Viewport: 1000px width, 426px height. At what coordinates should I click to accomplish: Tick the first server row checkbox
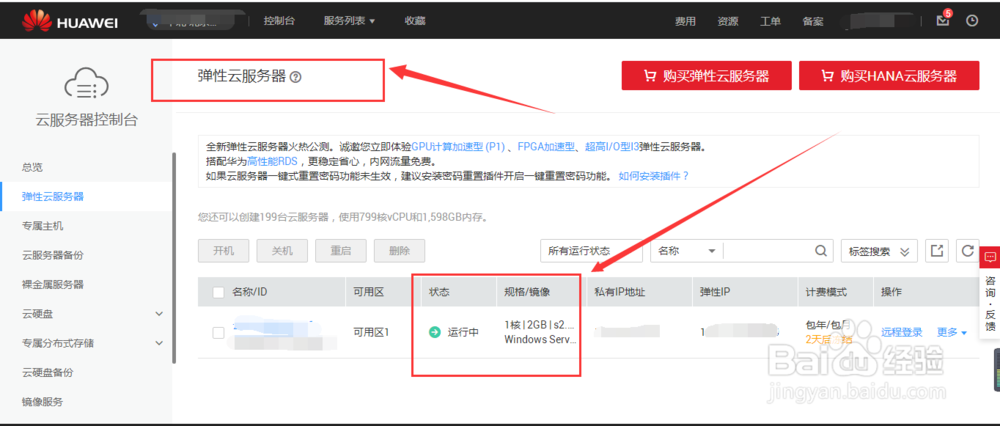point(218,332)
